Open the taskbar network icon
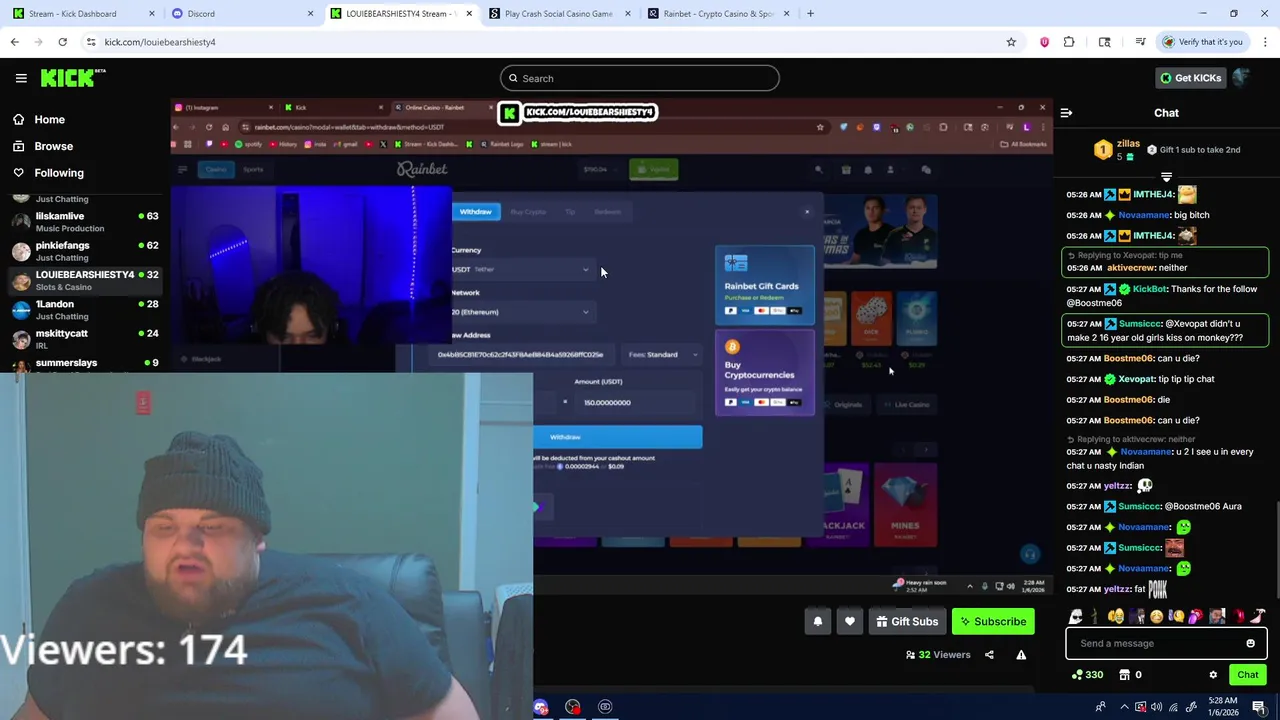This screenshot has width=1280, height=720. pyautogui.click(x=1173, y=707)
